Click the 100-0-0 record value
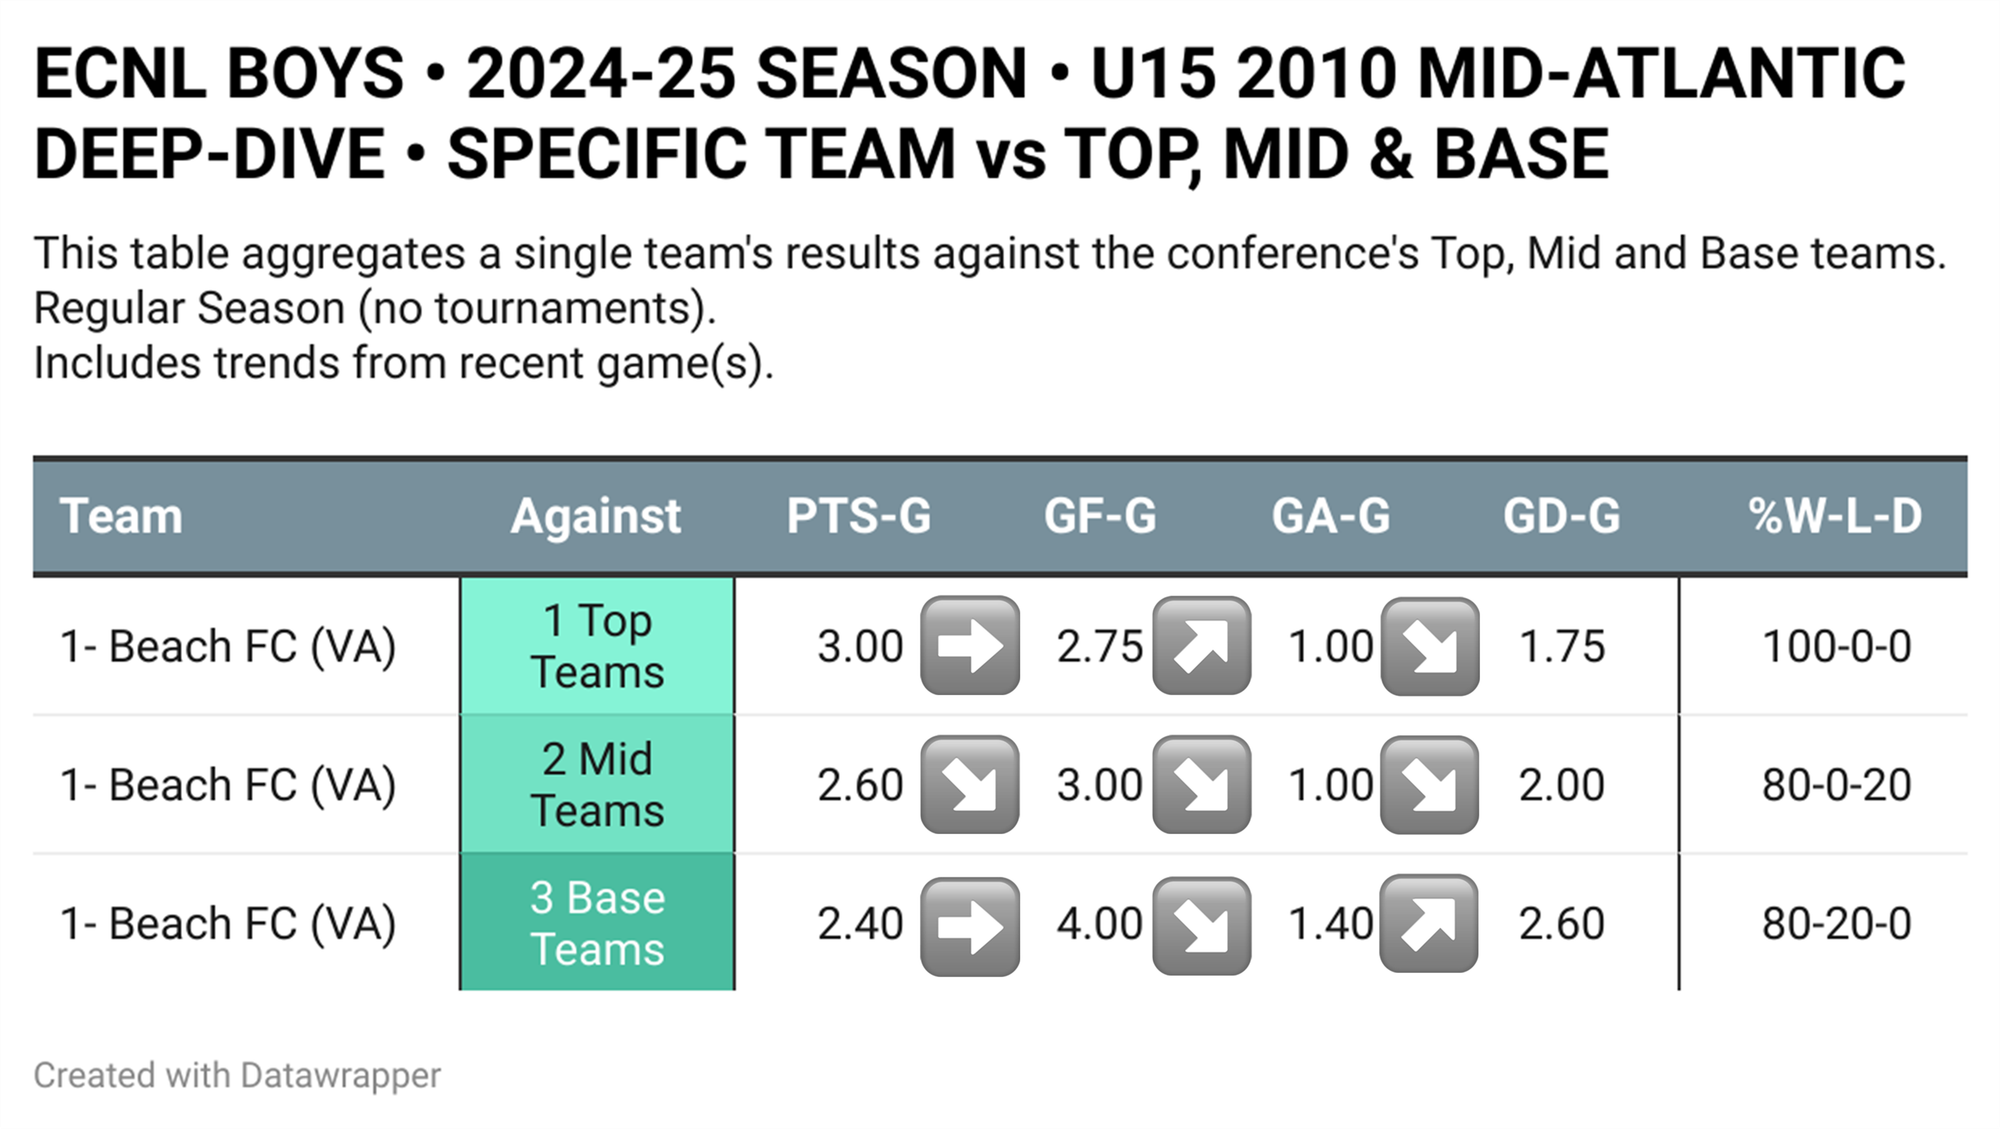The width and height of the screenshot is (2000, 1129). pos(1837,647)
